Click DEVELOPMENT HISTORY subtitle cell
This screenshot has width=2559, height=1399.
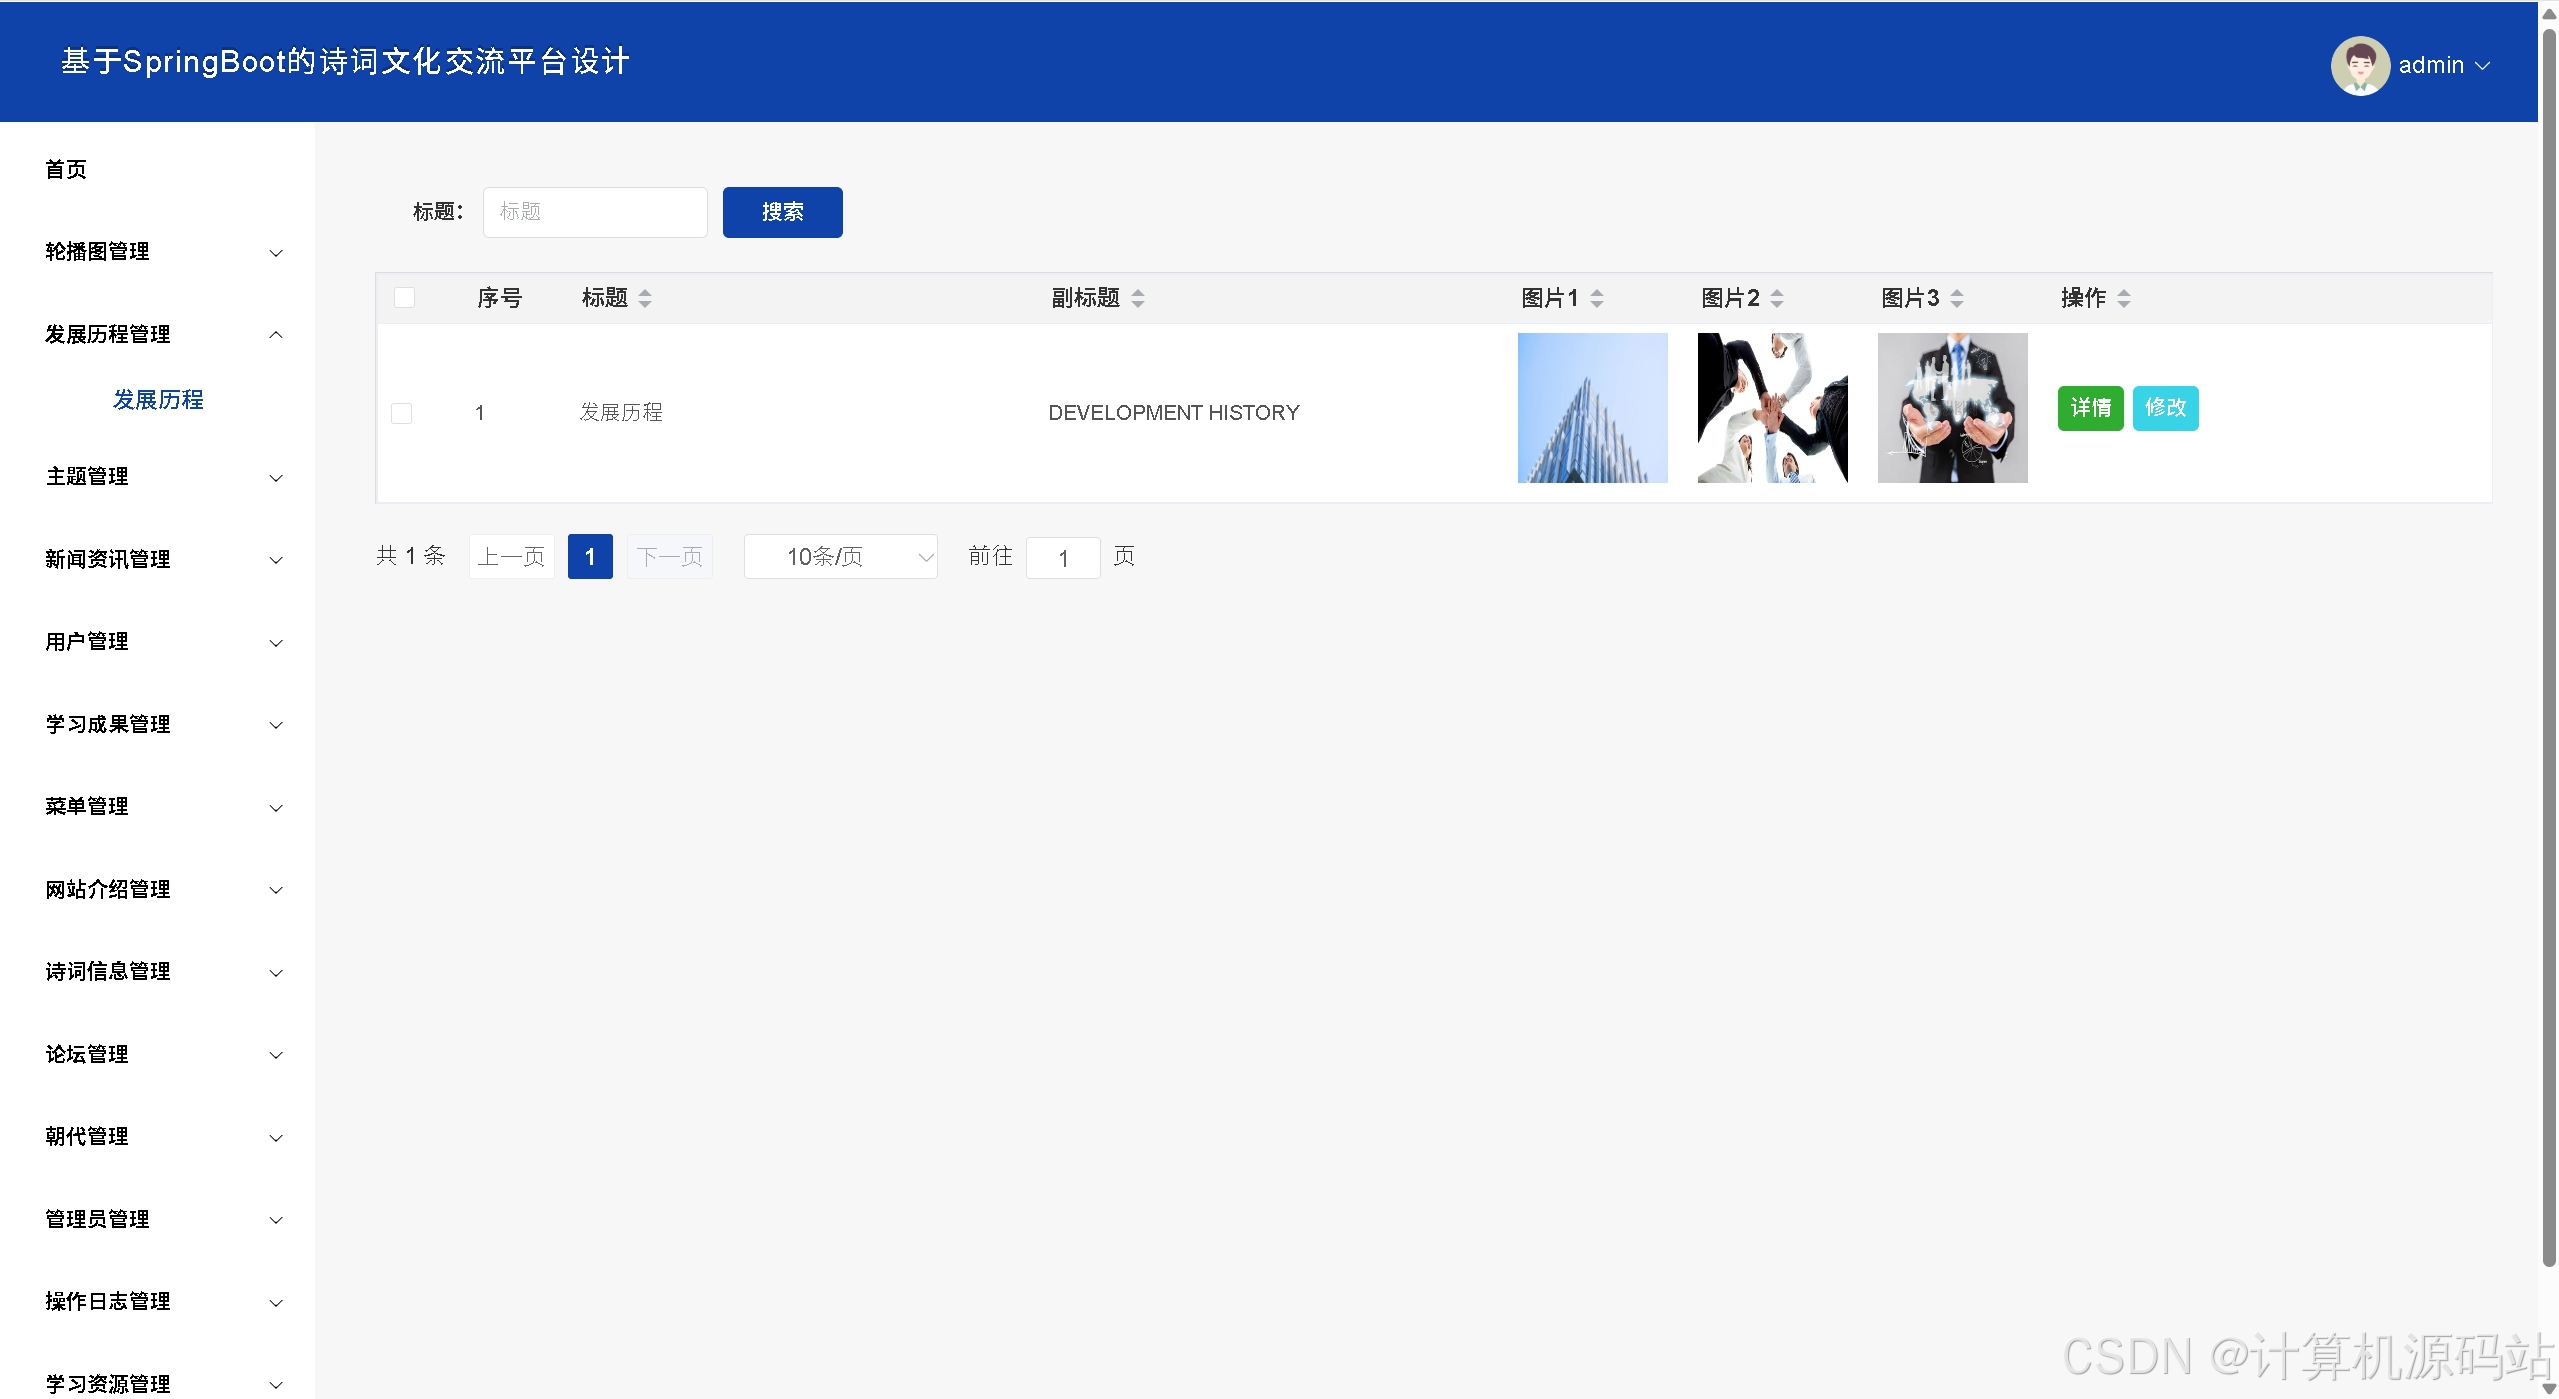1173,413
